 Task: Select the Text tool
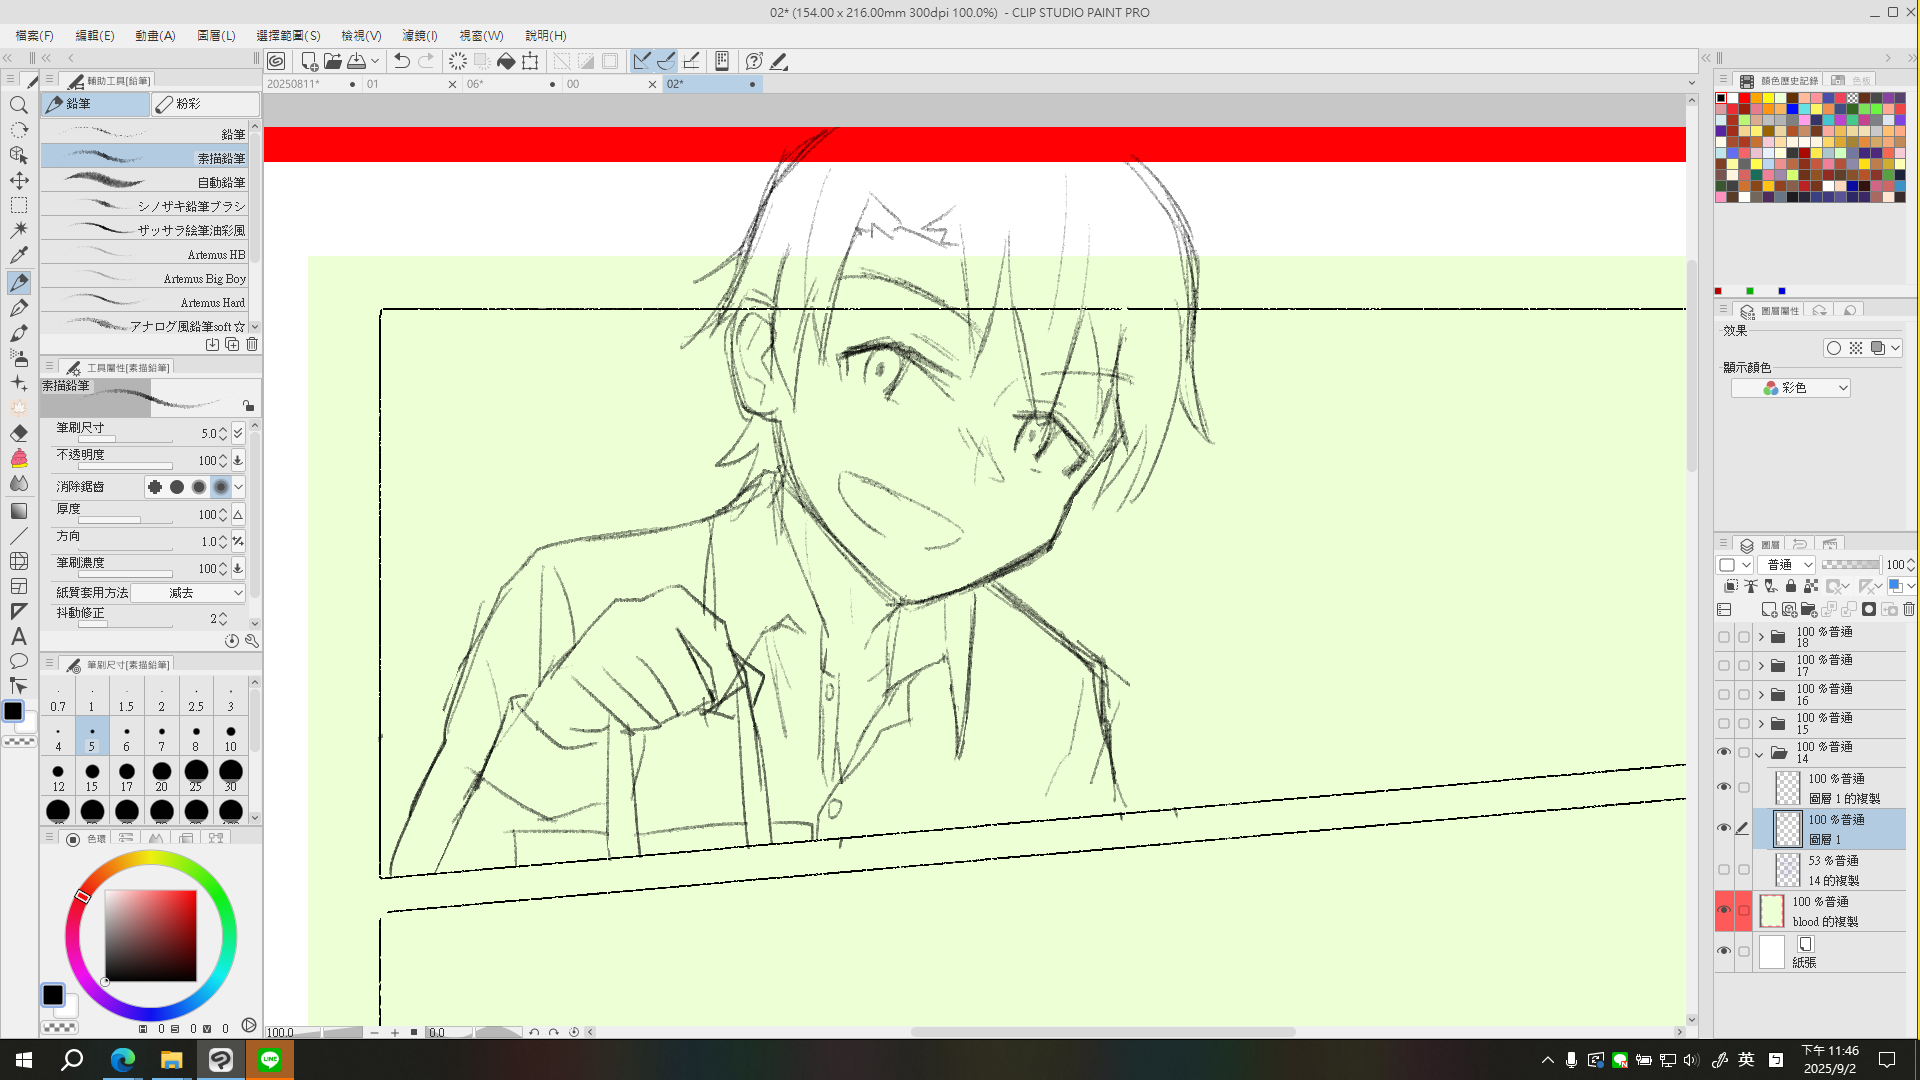19,636
